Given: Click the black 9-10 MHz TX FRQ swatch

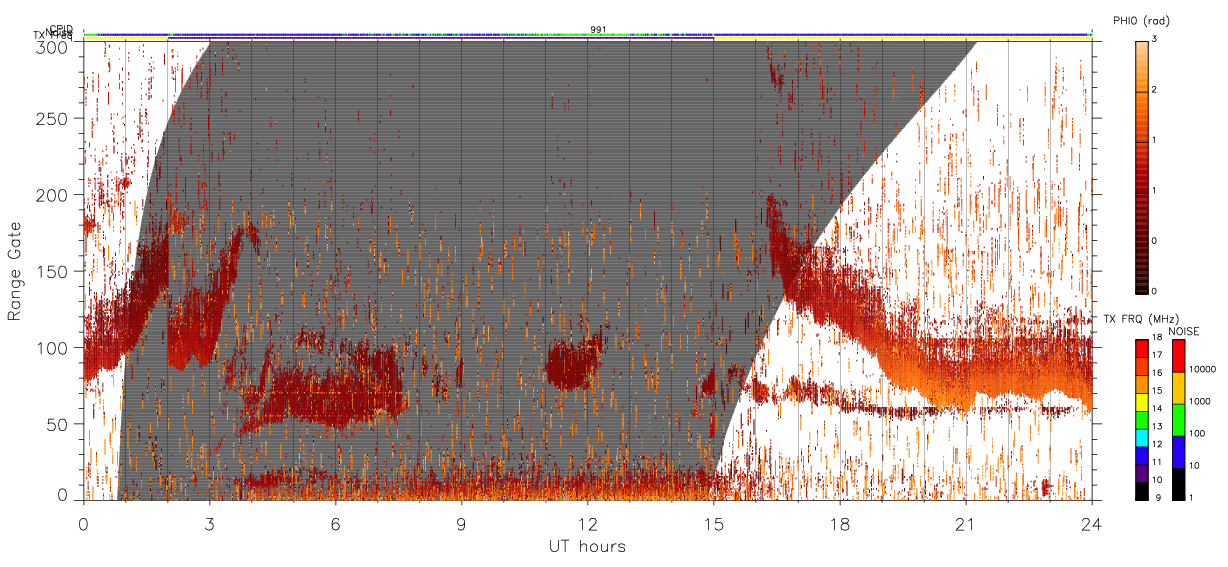Looking at the screenshot, I should point(1141,491).
